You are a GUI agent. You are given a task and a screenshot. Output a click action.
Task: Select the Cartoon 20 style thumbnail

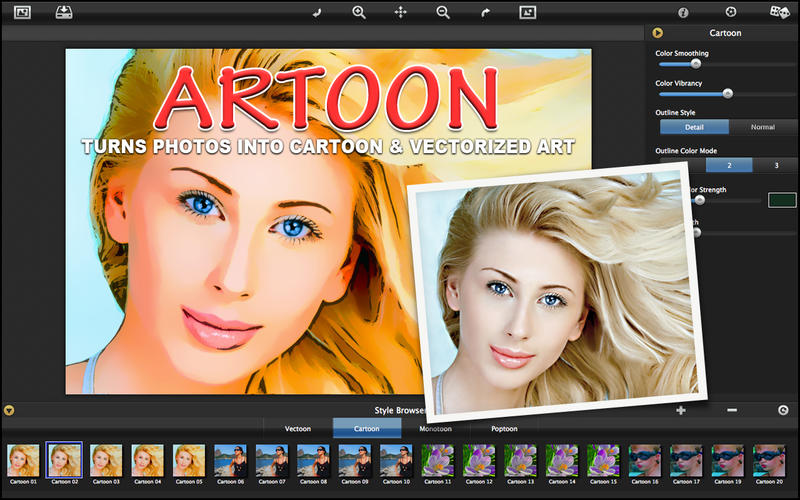coord(769,461)
